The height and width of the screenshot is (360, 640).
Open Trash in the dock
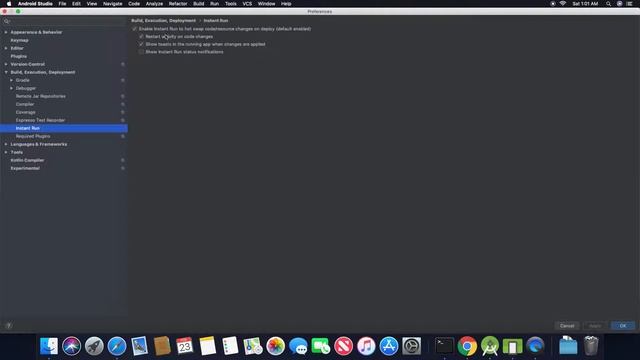591,346
